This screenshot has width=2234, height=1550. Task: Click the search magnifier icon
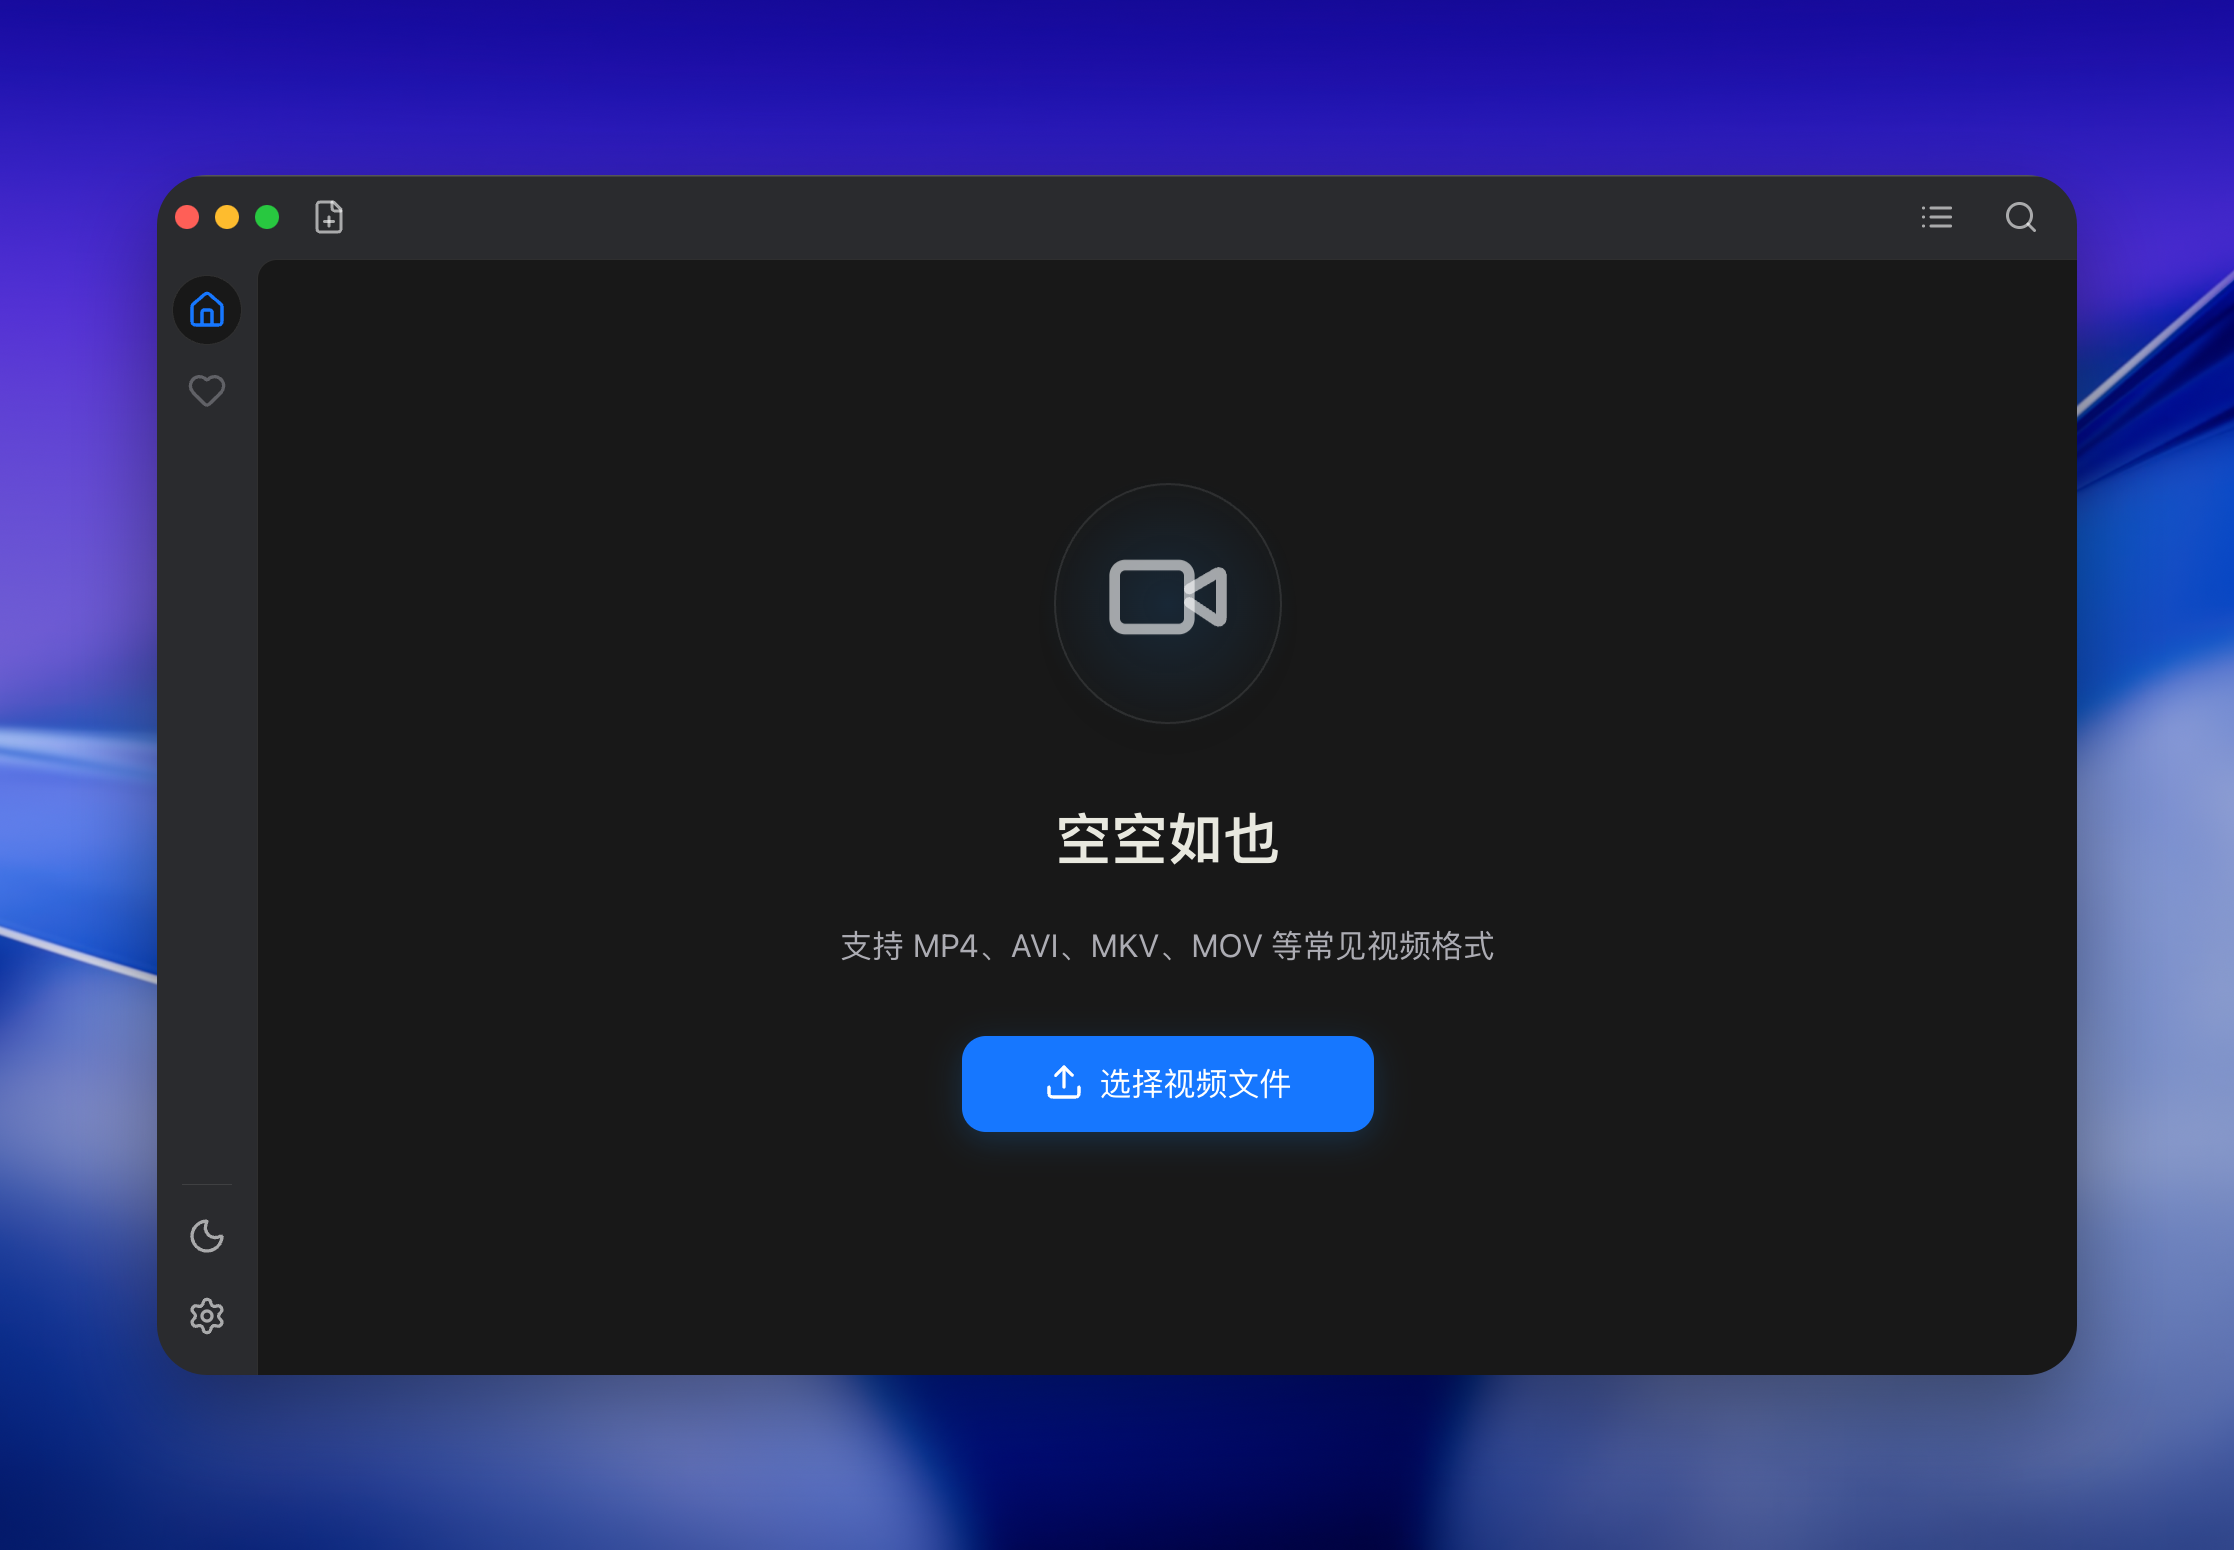click(x=2020, y=217)
